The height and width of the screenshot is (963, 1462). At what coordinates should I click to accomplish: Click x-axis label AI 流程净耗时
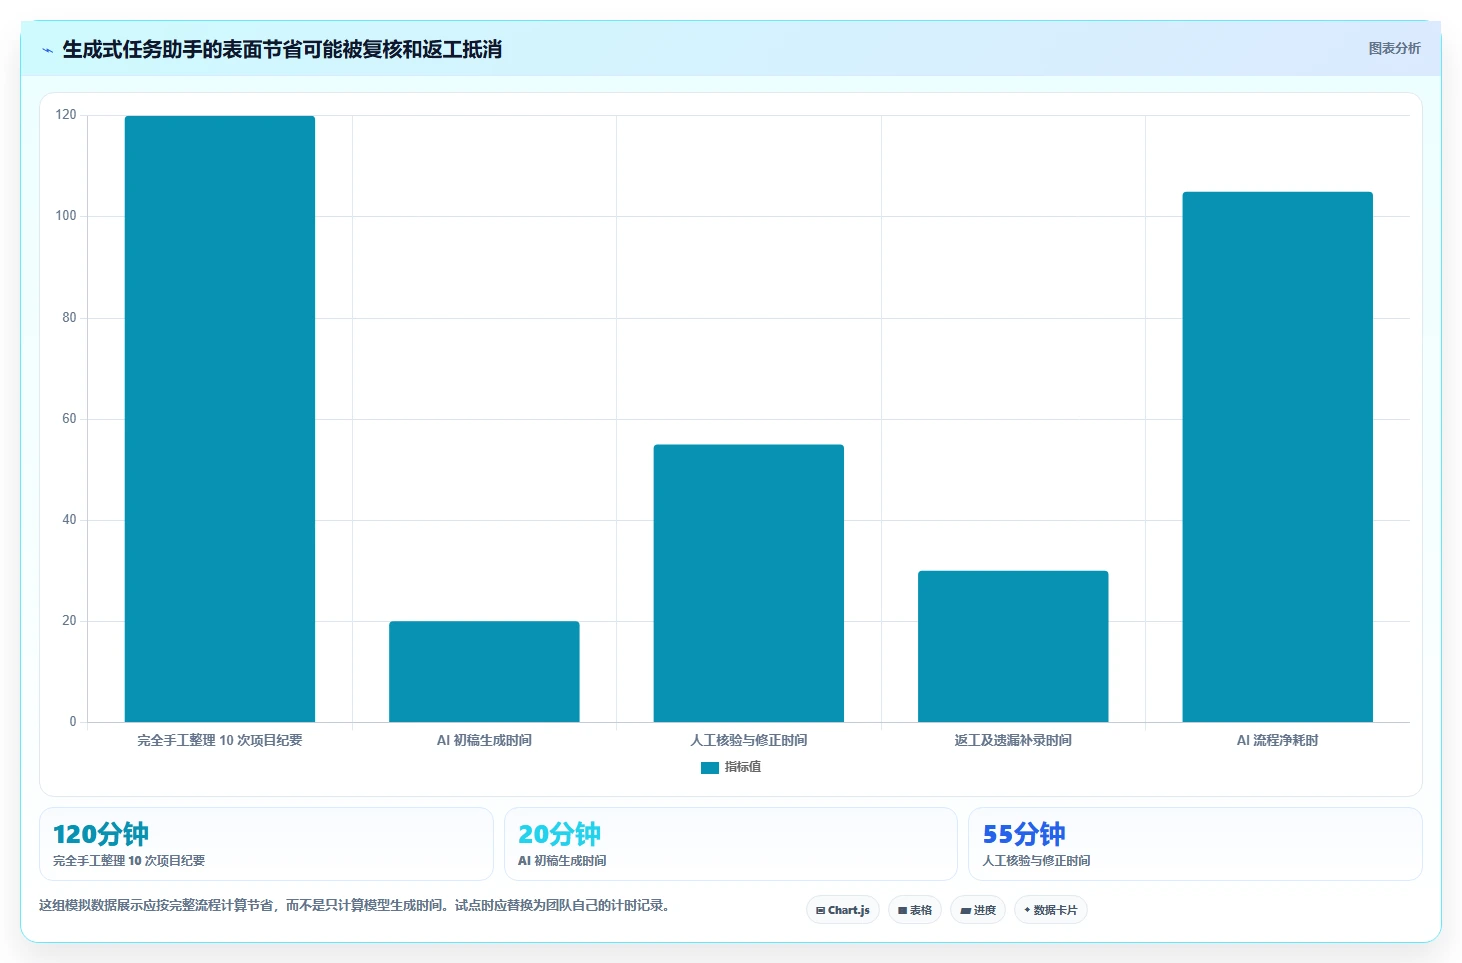click(x=1278, y=740)
